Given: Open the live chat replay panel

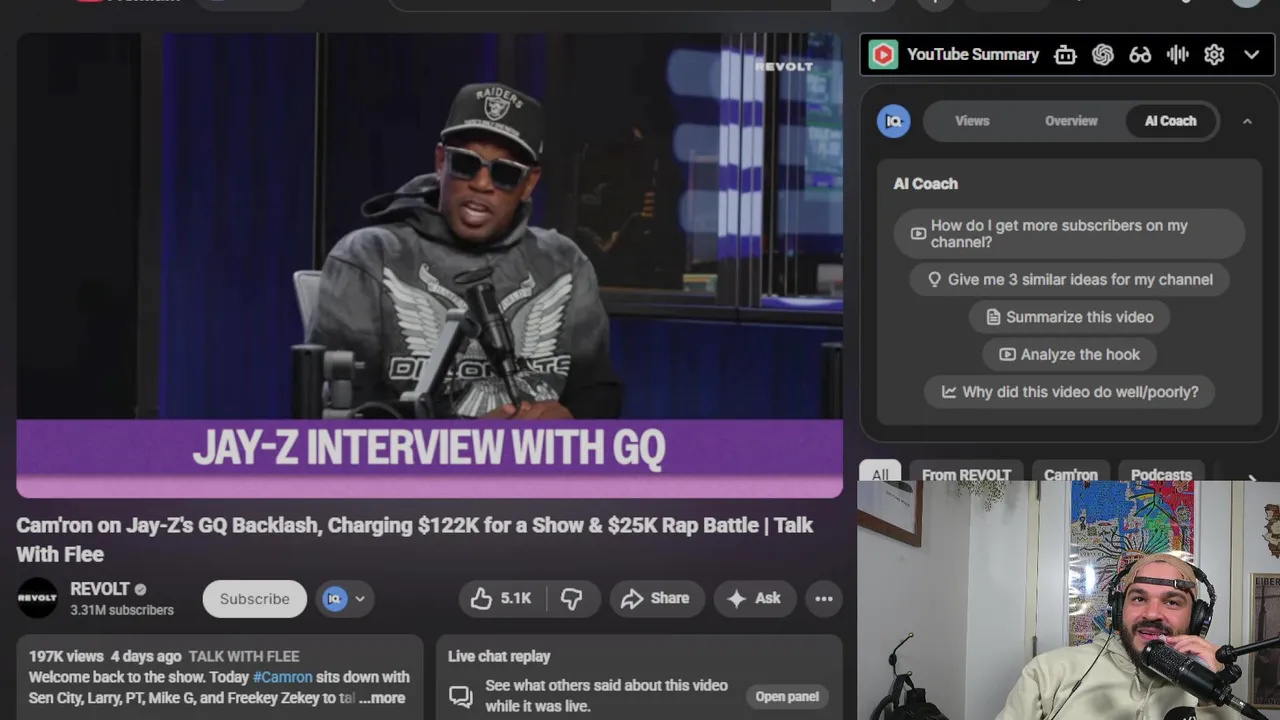Looking at the screenshot, I should [x=787, y=696].
